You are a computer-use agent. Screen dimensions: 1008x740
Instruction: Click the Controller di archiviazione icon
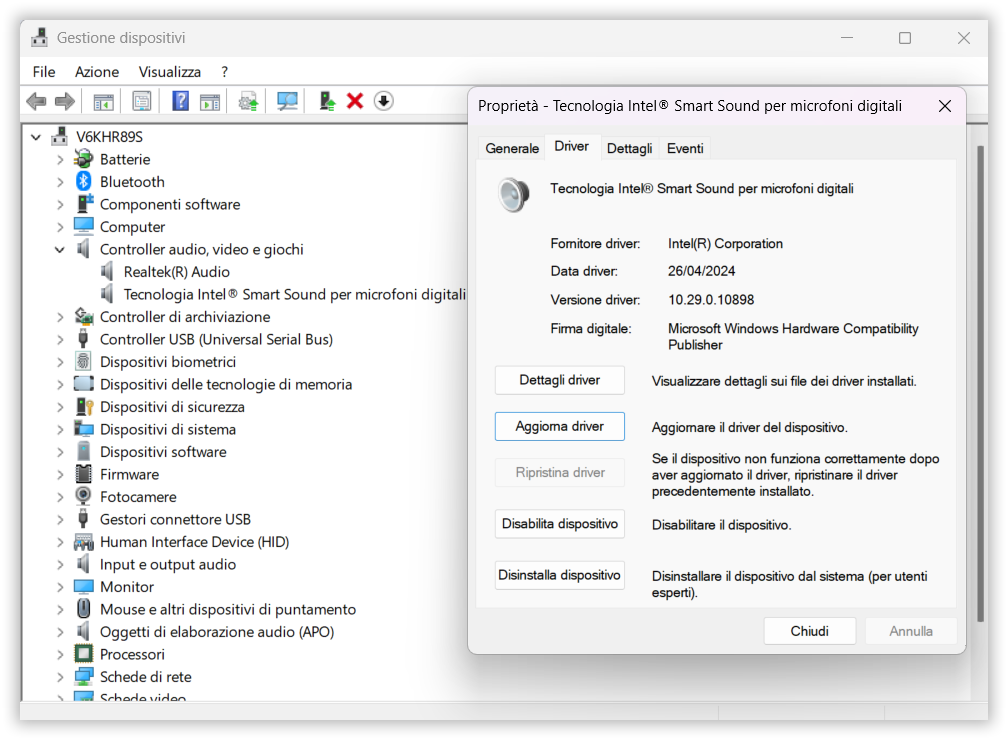click(x=84, y=316)
